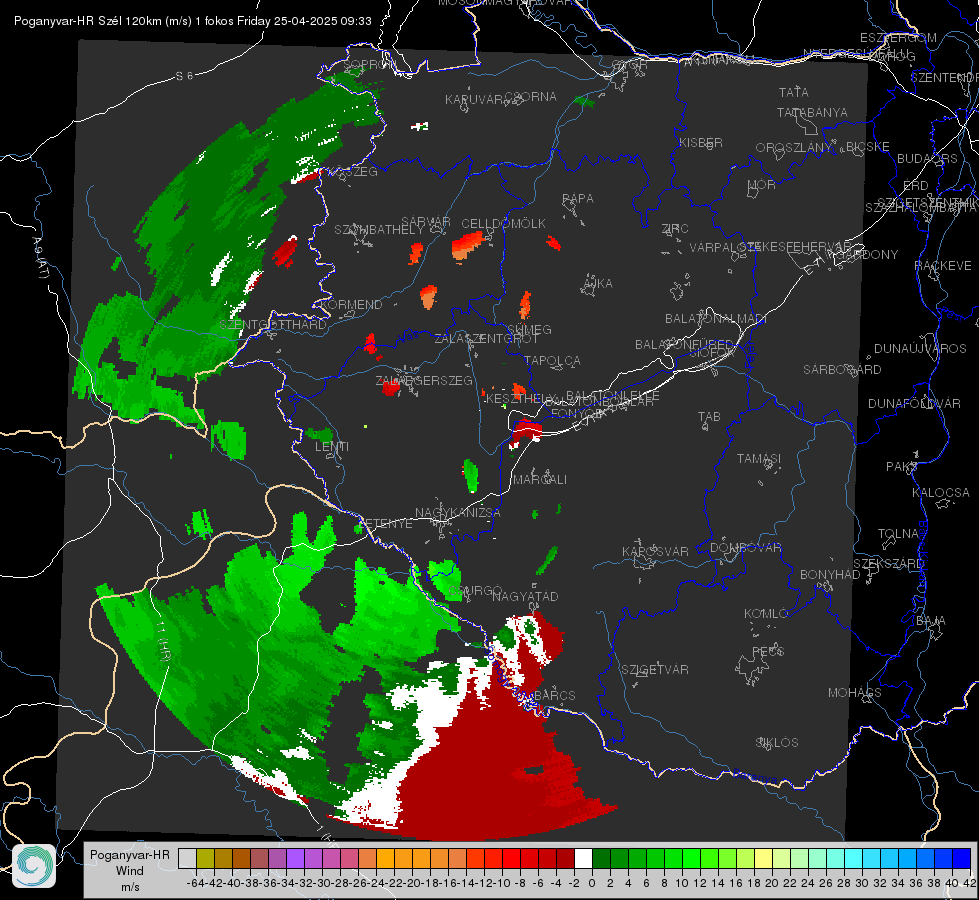Click the BAJA city label
The width and height of the screenshot is (979, 900).
(x=931, y=621)
